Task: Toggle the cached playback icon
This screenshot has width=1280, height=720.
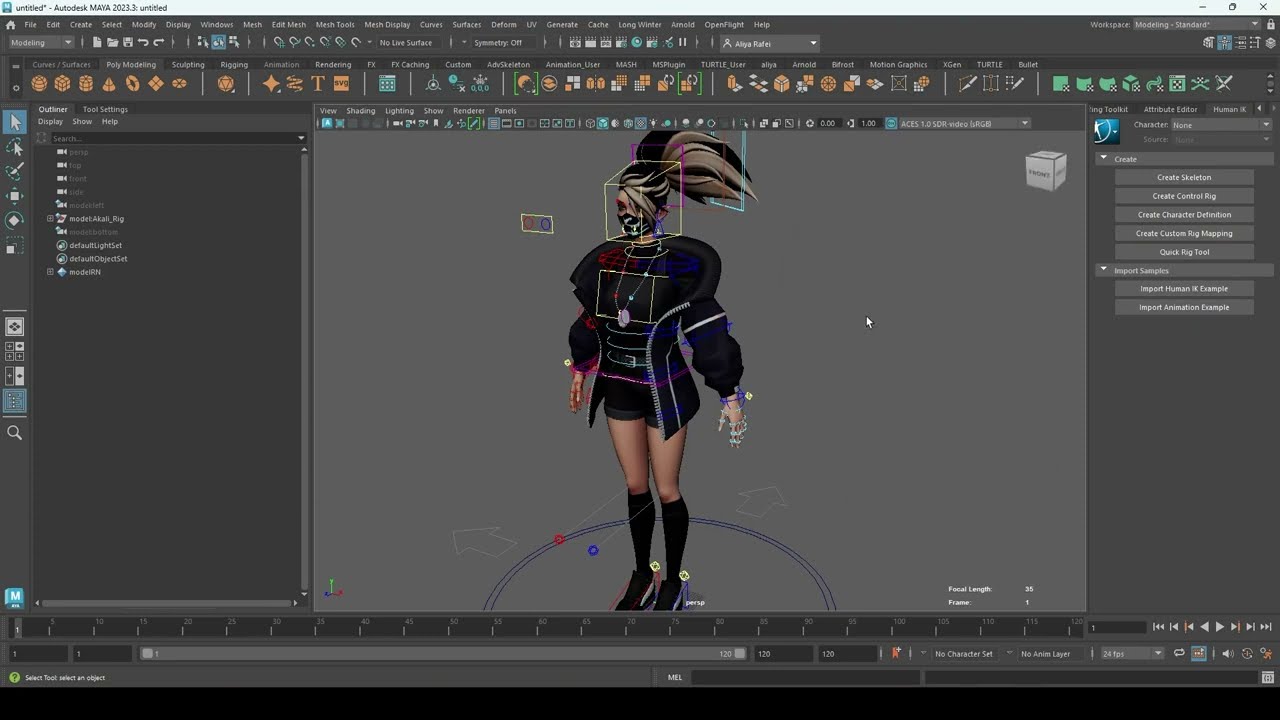Action: (1198, 653)
